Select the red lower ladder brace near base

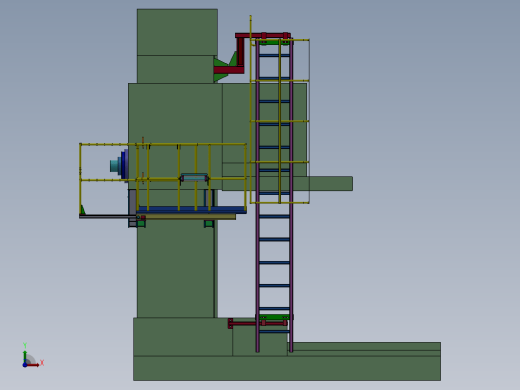pos(257,323)
